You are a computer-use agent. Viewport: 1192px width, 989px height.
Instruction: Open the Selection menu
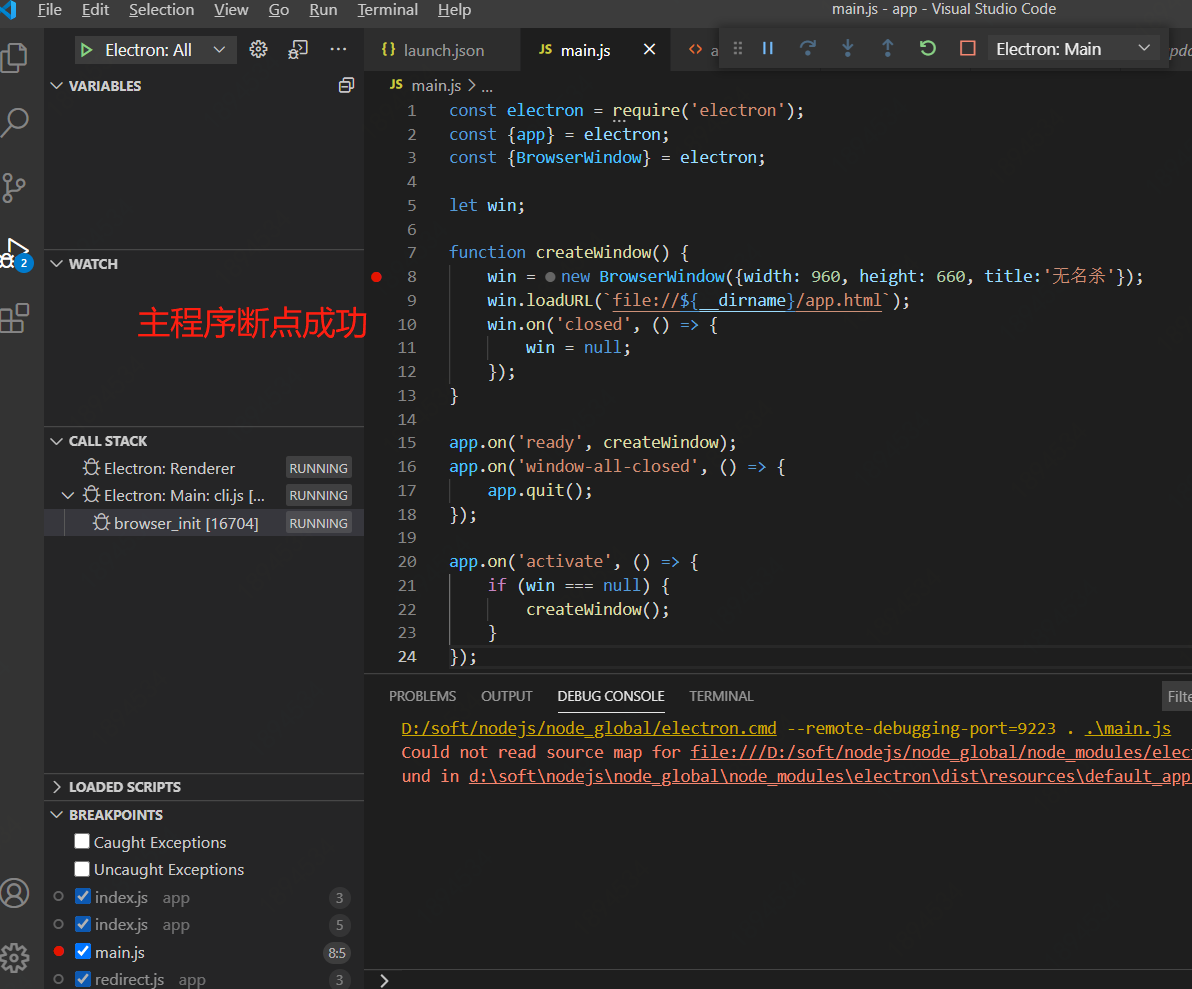161,10
